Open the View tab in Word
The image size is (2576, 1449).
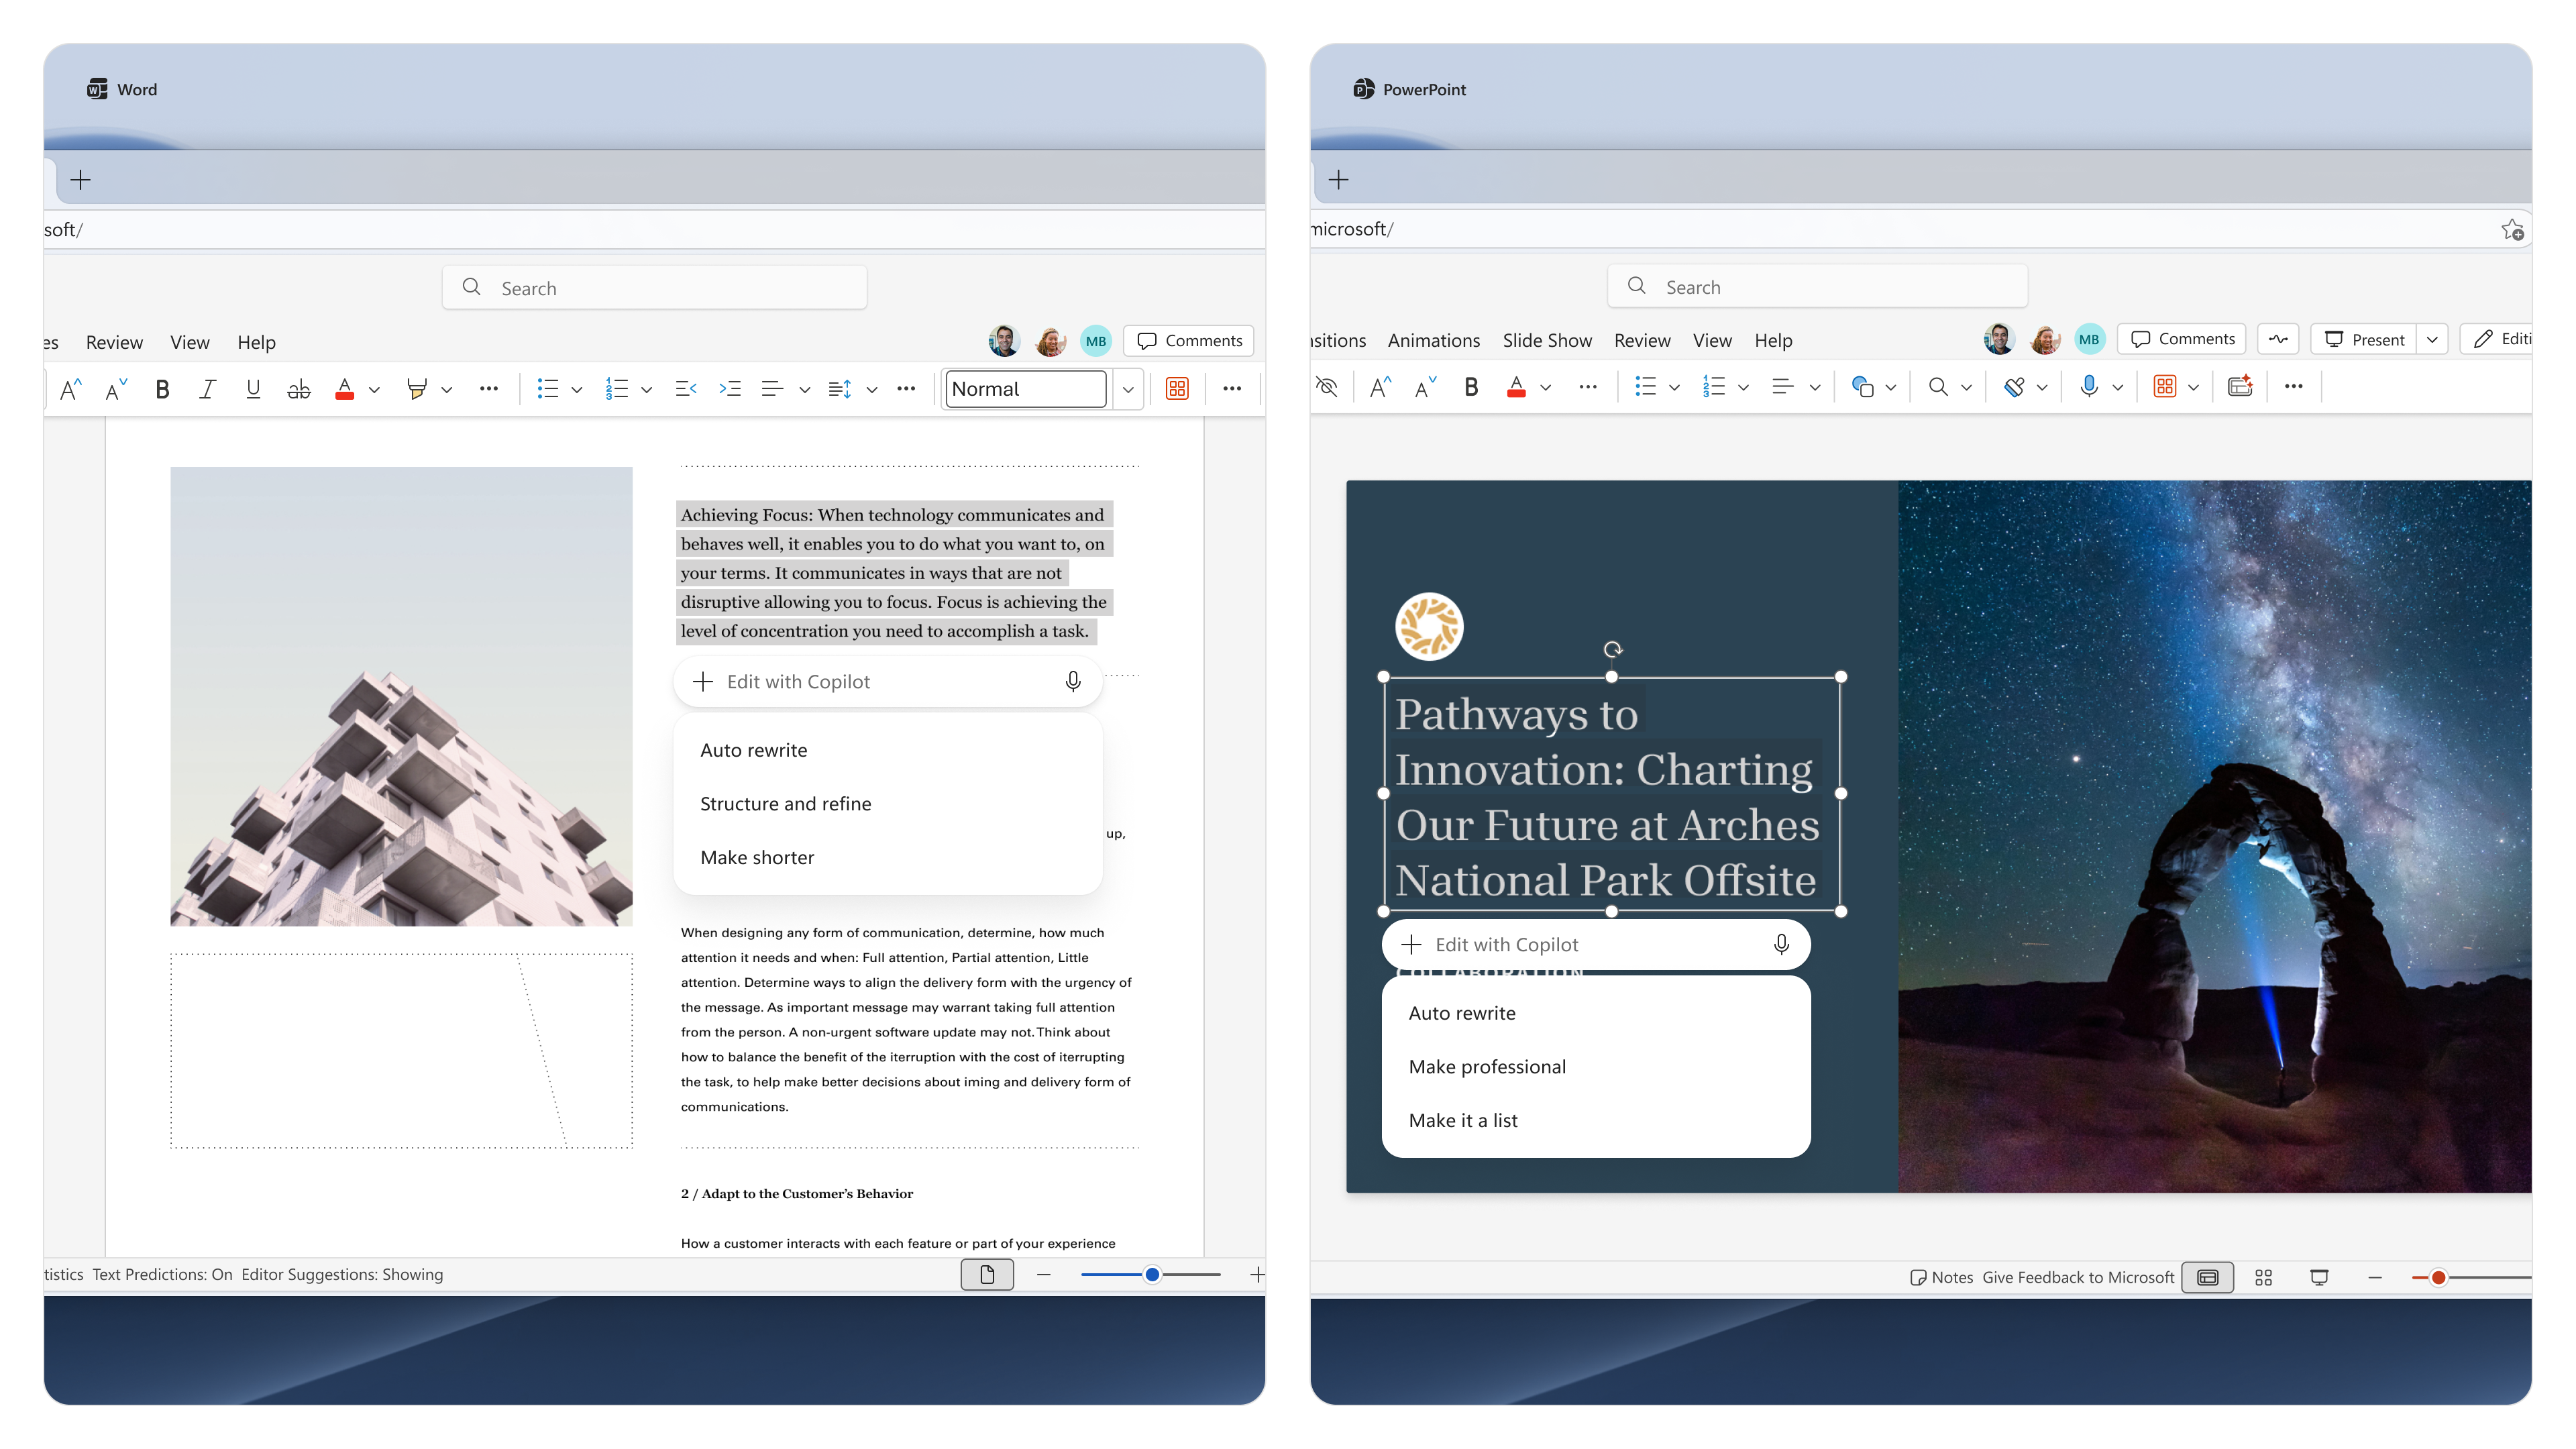(190, 342)
